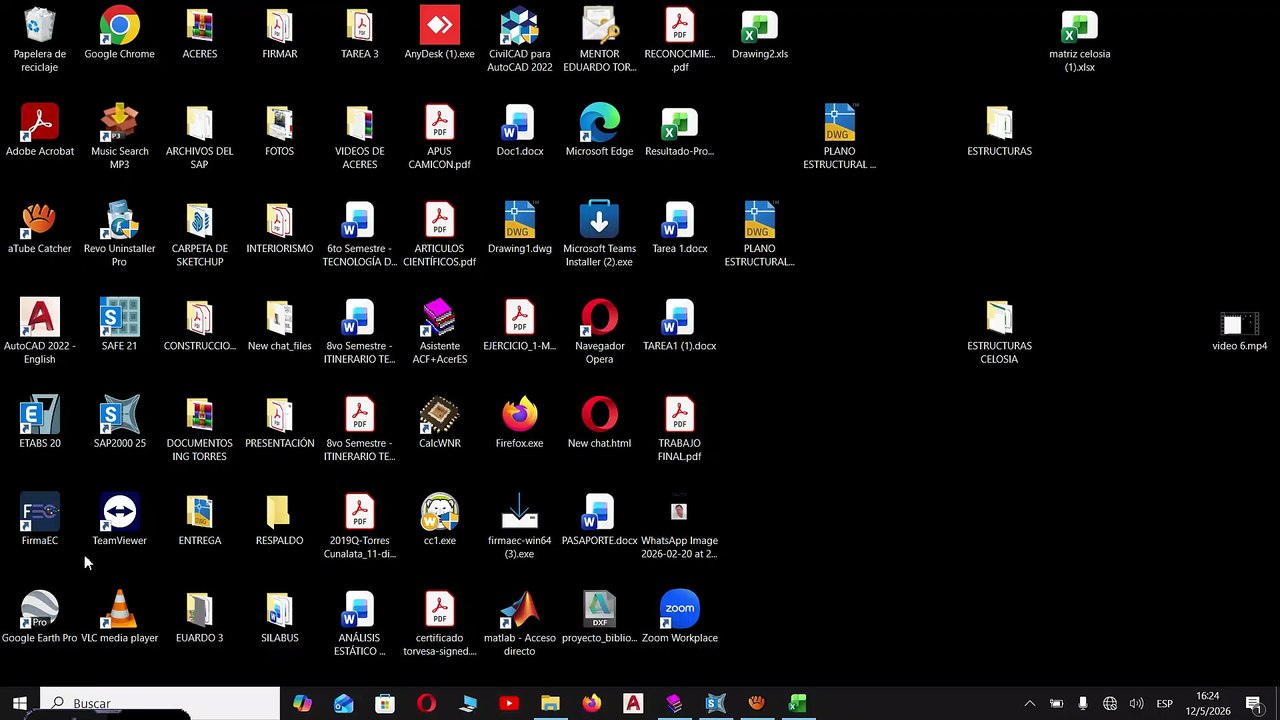This screenshot has width=1280, height=720.
Task: Open Microsoft Store from the taskbar
Action: pos(385,703)
